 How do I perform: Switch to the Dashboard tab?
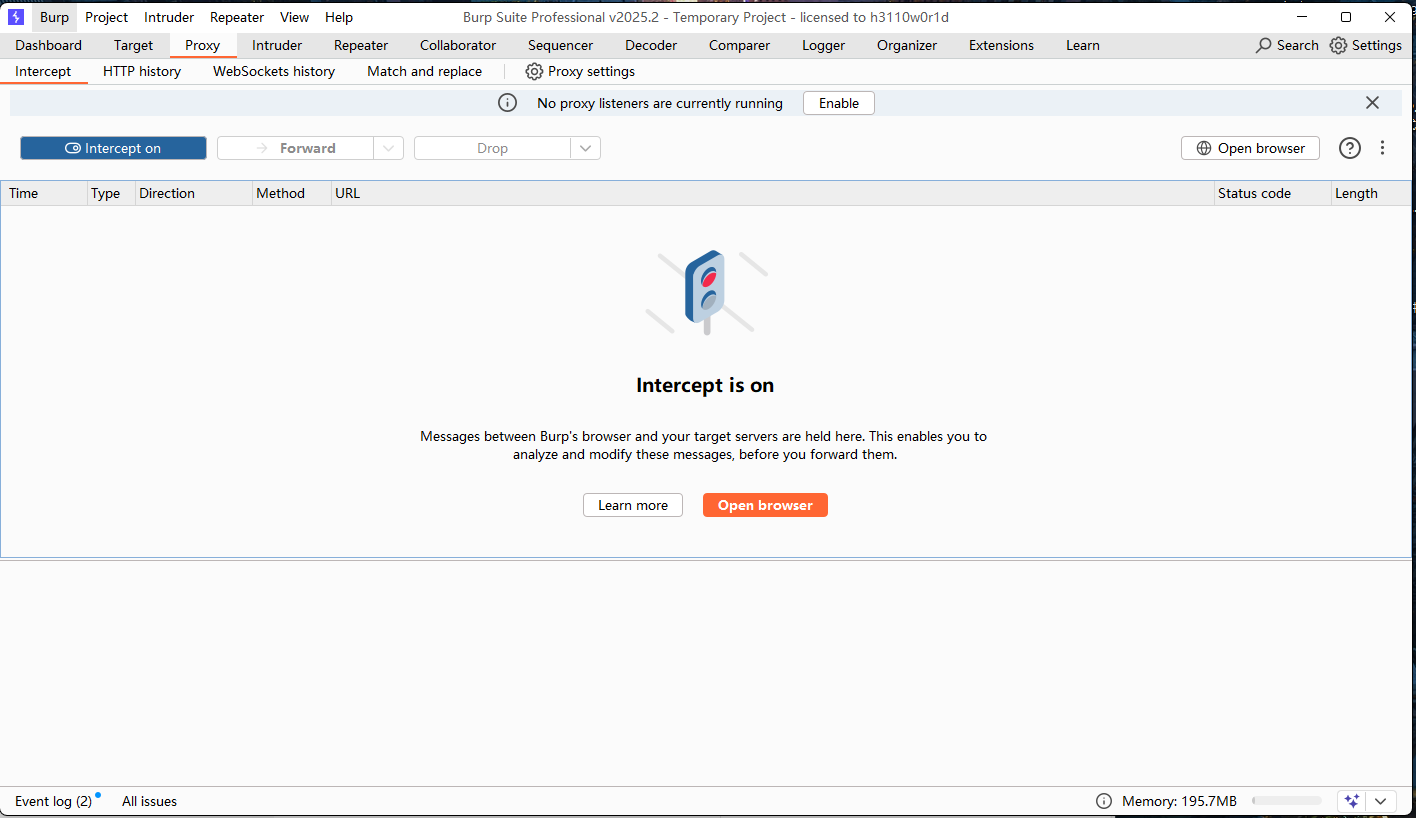tap(49, 45)
